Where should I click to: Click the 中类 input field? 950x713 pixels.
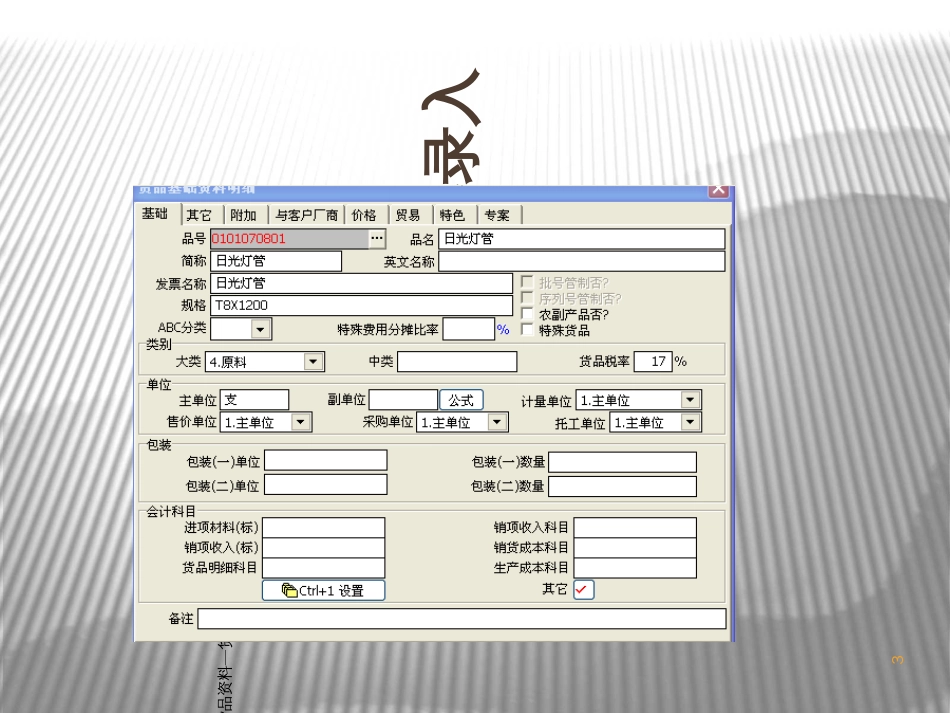tap(457, 362)
